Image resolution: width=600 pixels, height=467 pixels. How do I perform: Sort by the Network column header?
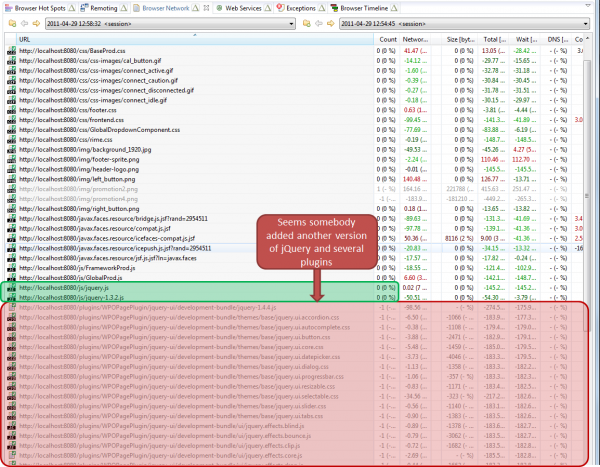(416, 39)
